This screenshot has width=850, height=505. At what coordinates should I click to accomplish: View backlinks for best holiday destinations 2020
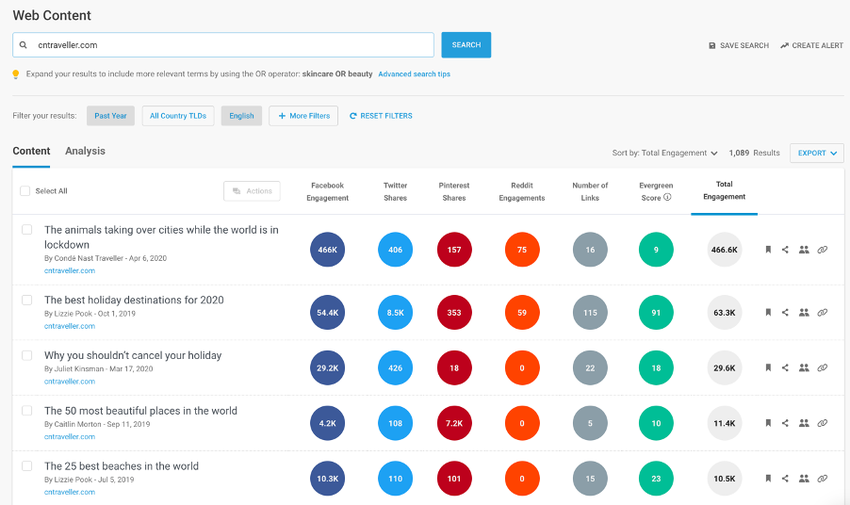point(822,313)
